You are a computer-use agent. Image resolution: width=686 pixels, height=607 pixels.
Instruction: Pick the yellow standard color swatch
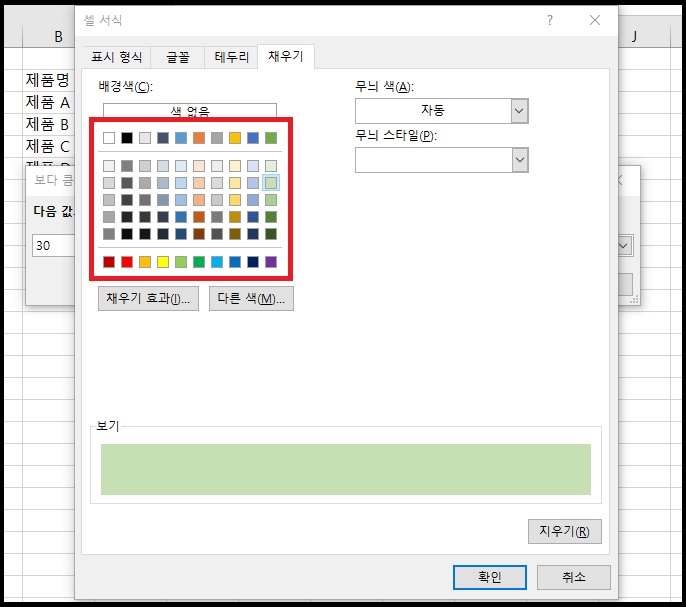click(163, 262)
